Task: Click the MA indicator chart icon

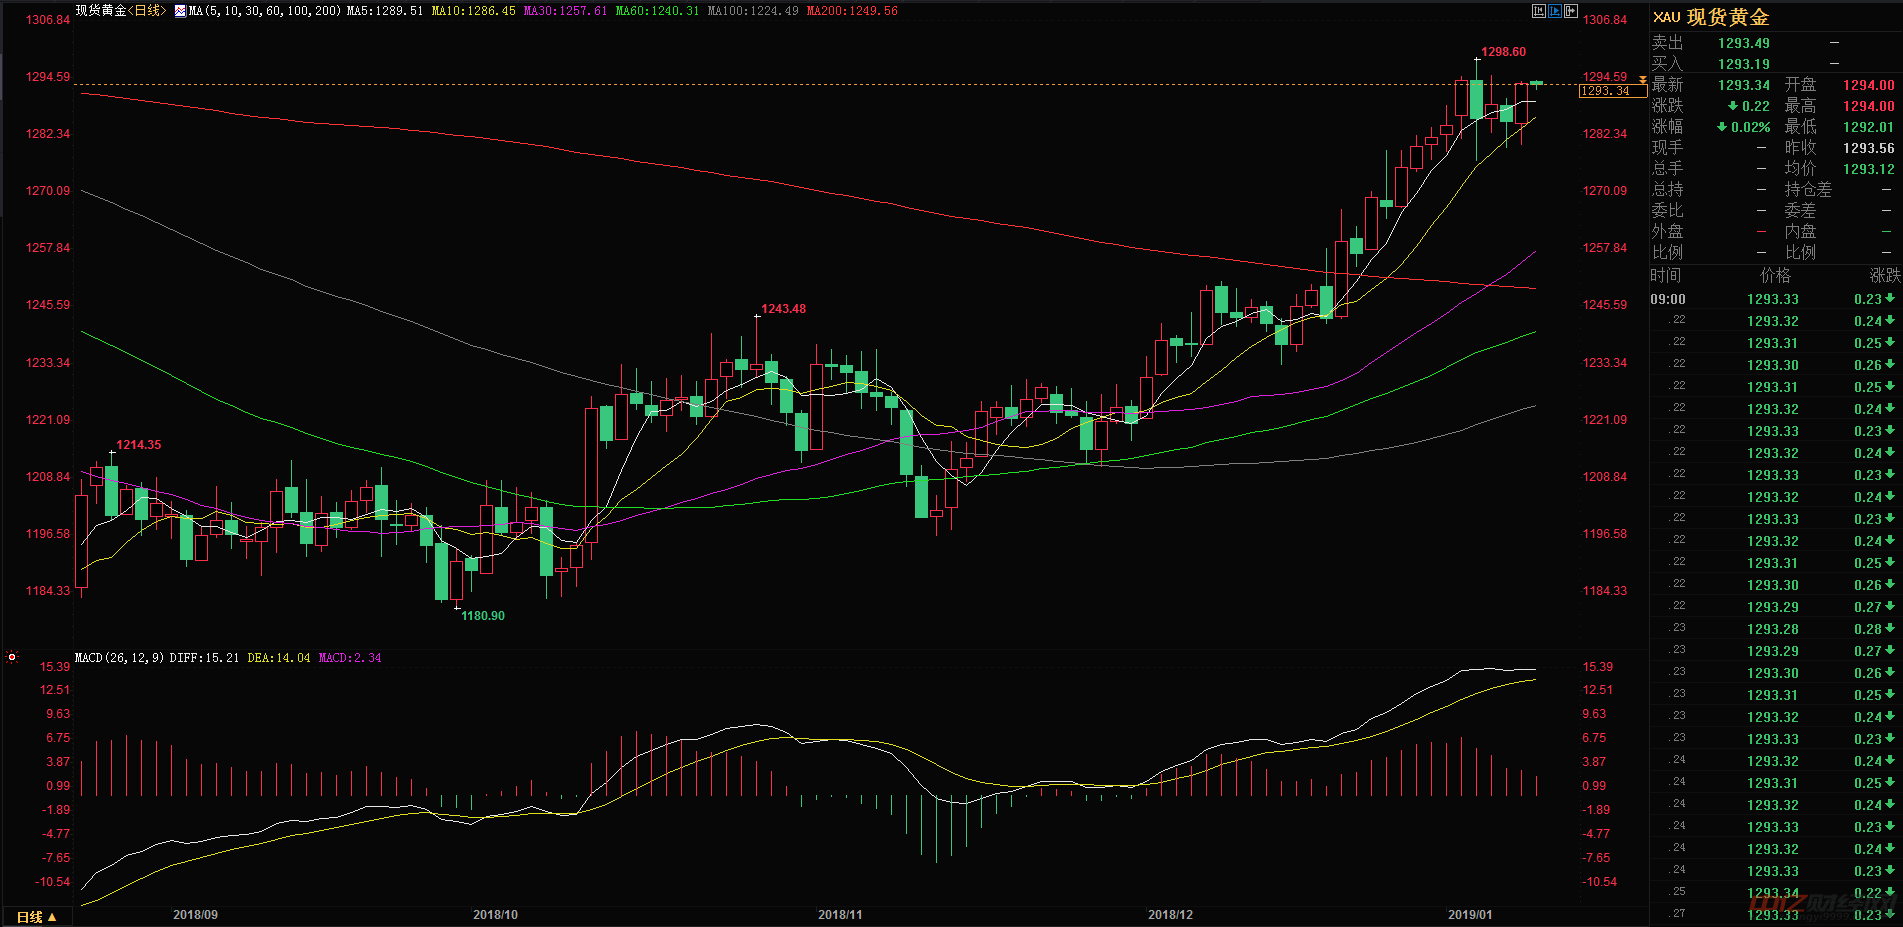Action: pyautogui.click(x=180, y=11)
